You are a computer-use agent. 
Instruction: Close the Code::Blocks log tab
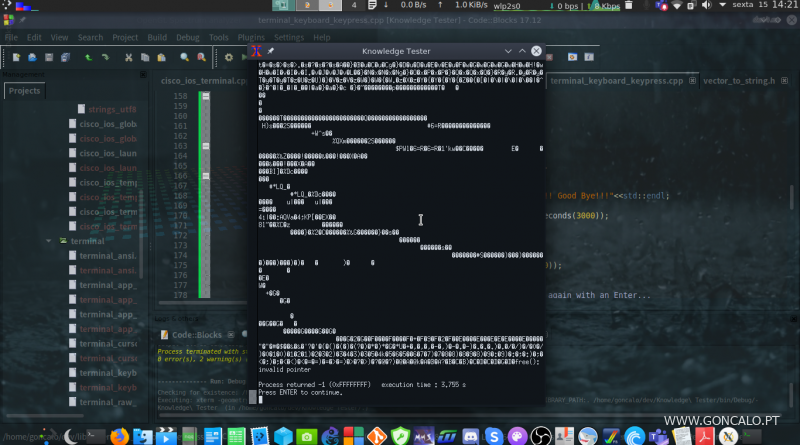click(x=231, y=335)
